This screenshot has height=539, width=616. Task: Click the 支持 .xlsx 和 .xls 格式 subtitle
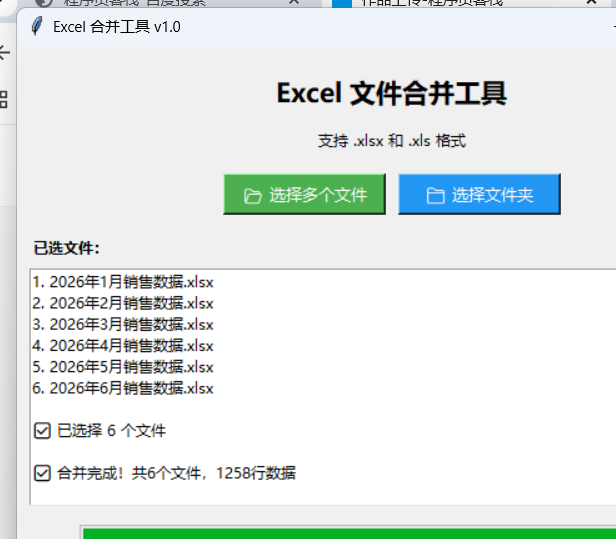click(392, 141)
